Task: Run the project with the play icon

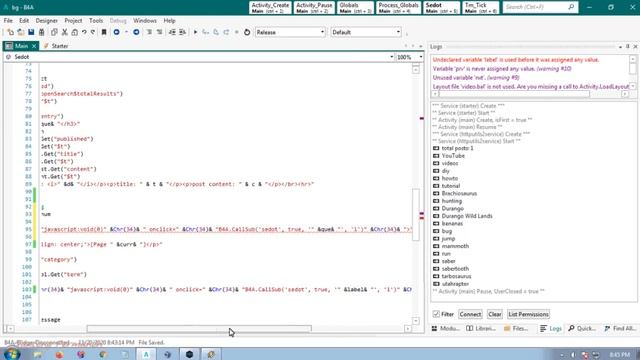Action: 196,32
